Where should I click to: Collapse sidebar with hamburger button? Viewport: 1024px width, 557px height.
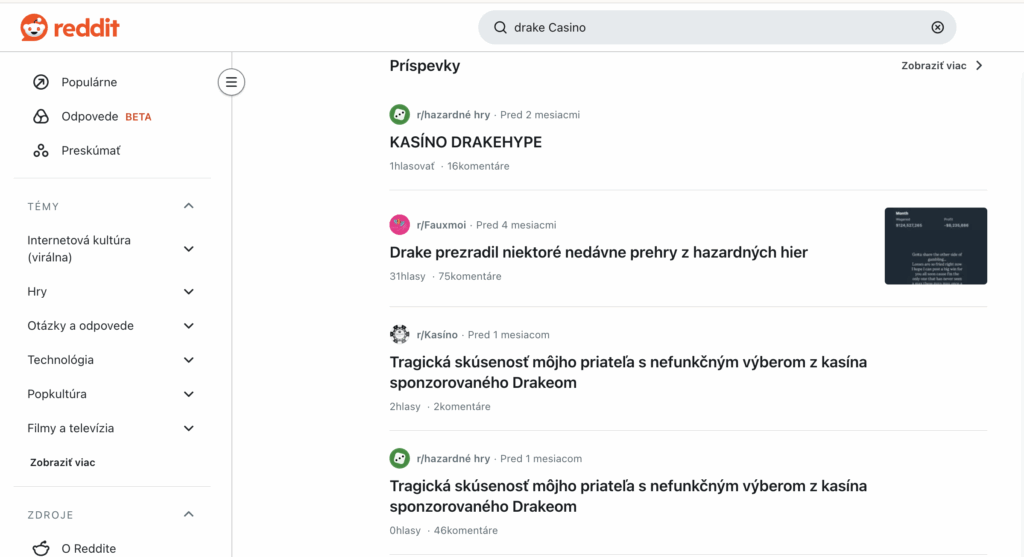pos(231,82)
